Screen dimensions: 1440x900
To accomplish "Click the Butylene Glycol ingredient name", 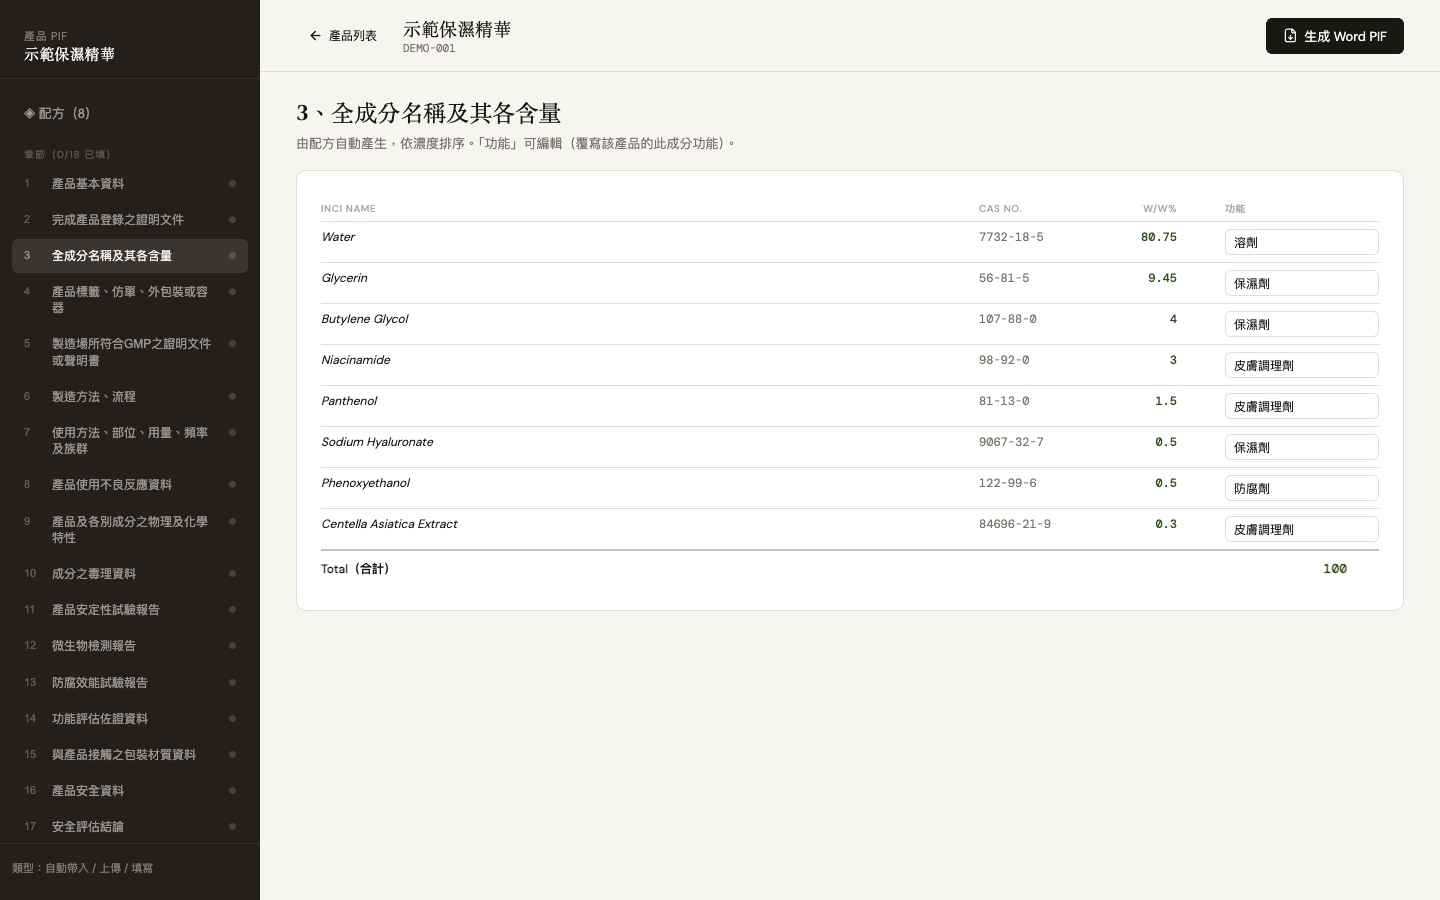I will coord(364,319).
